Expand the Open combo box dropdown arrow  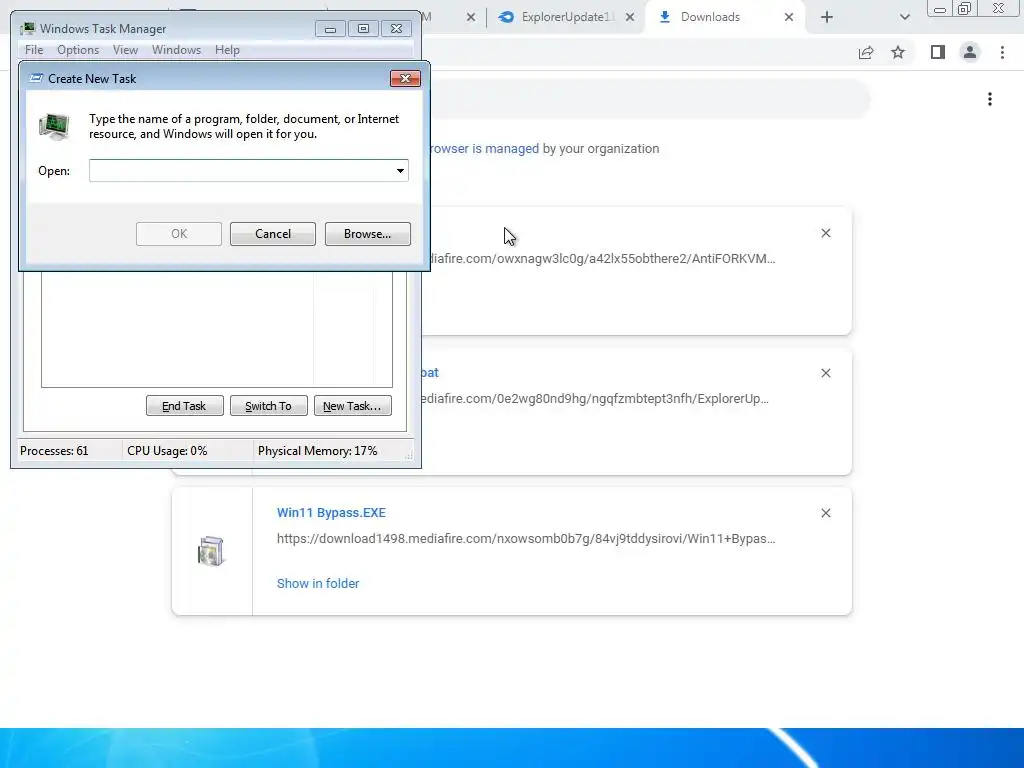pos(400,170)
